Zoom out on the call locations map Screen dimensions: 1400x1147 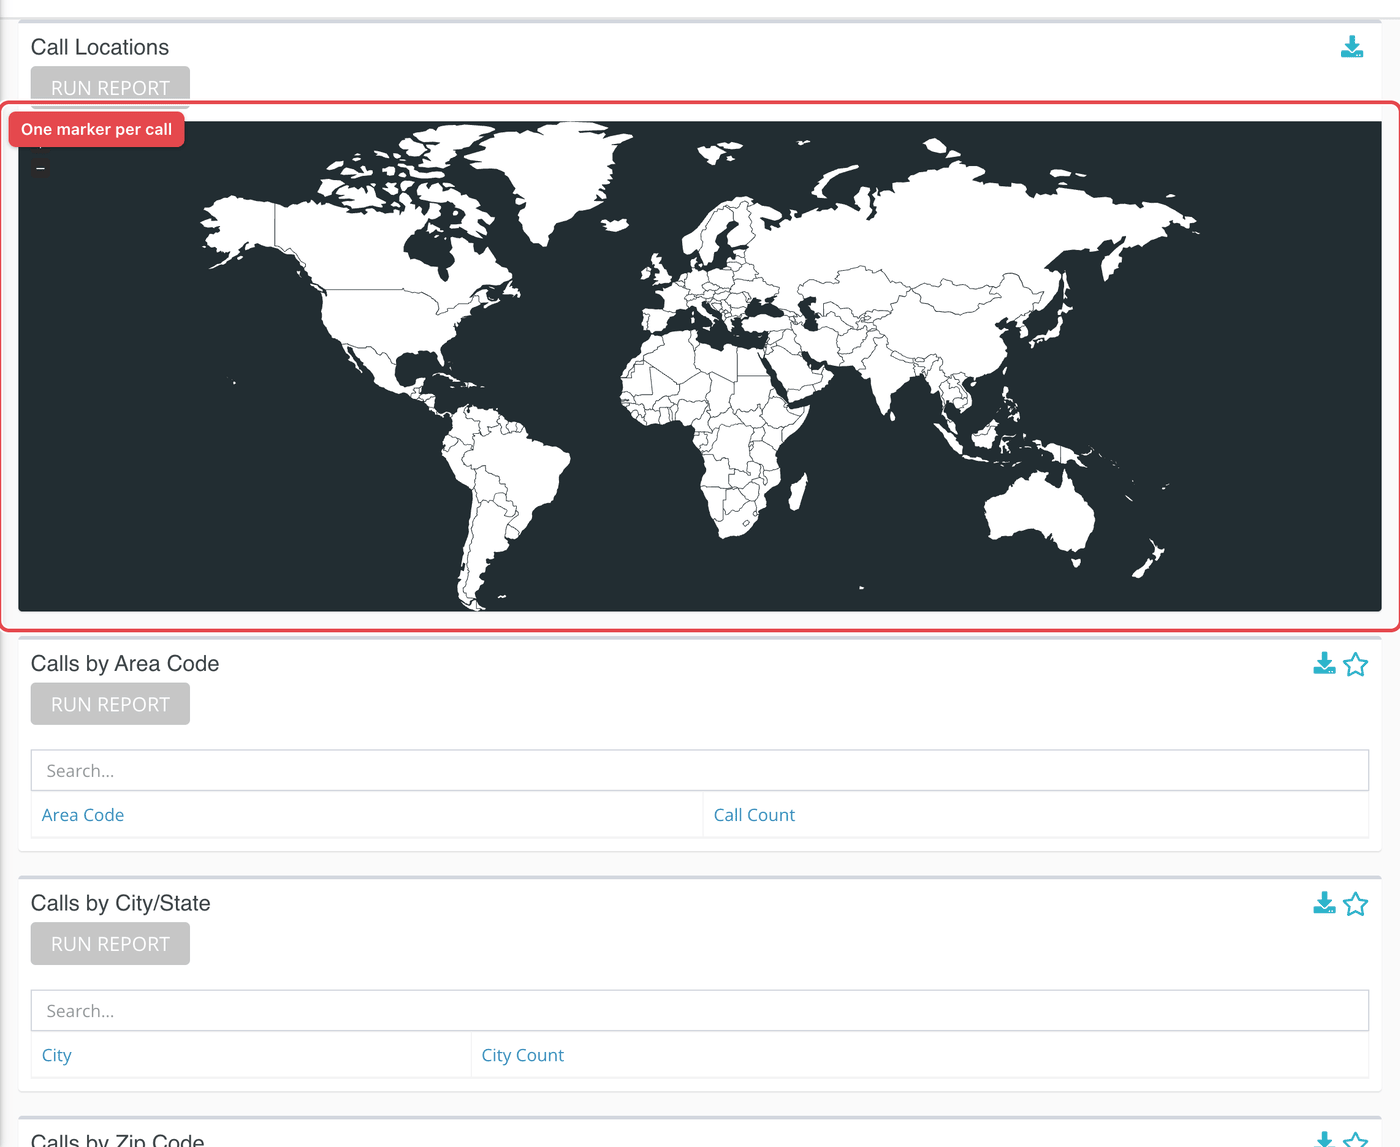(x=40, y=168)
